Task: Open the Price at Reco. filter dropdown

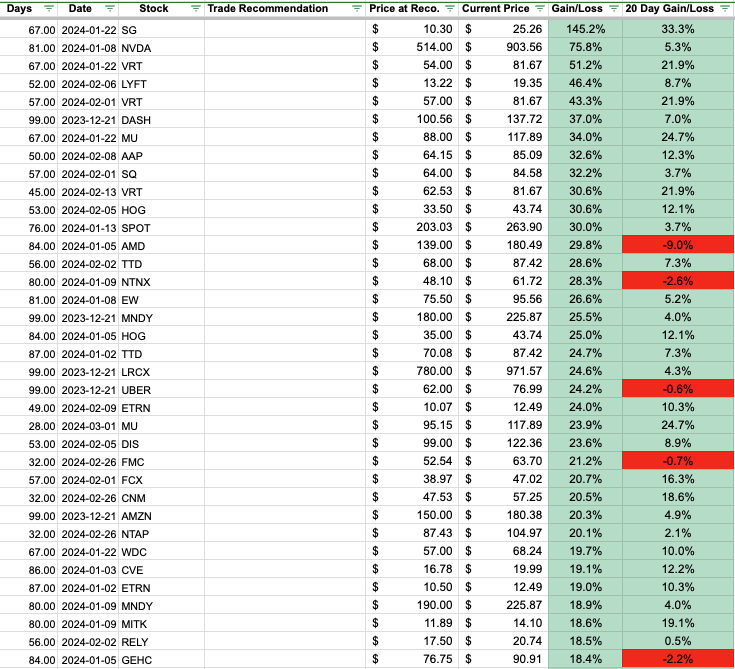Action: coord(450,8)
